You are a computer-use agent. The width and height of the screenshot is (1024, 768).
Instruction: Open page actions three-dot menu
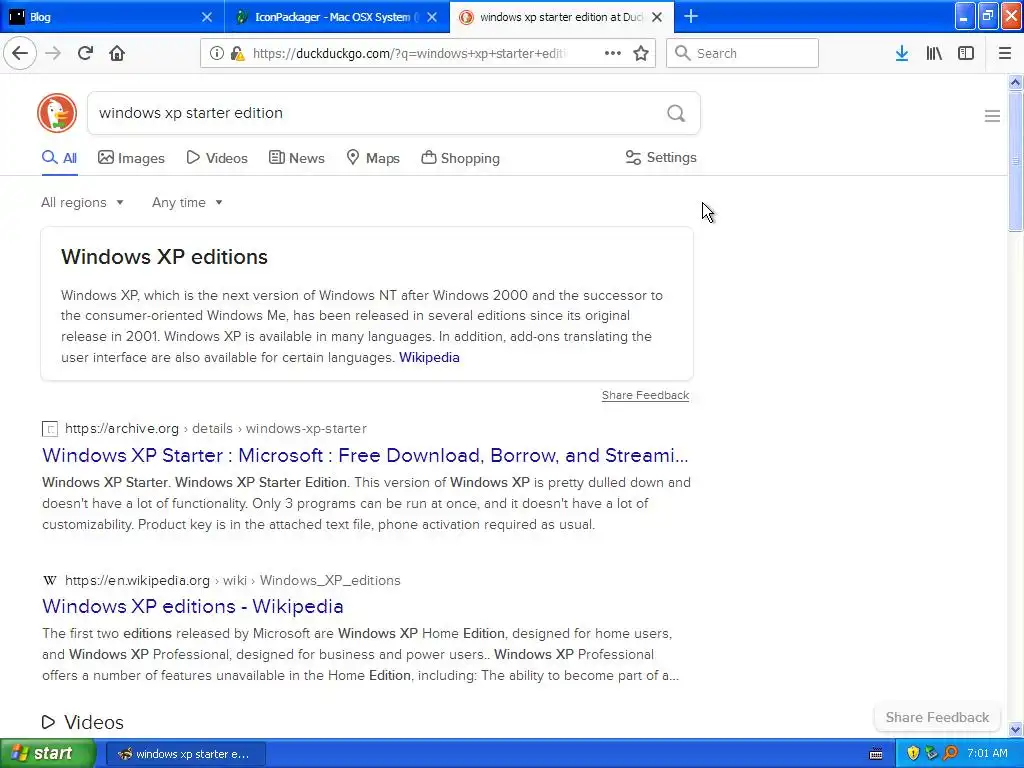(613, 54)
